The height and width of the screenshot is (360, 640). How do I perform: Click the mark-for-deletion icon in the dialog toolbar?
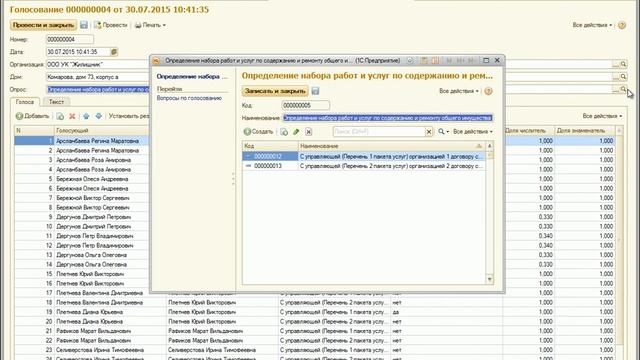[309, 132]
